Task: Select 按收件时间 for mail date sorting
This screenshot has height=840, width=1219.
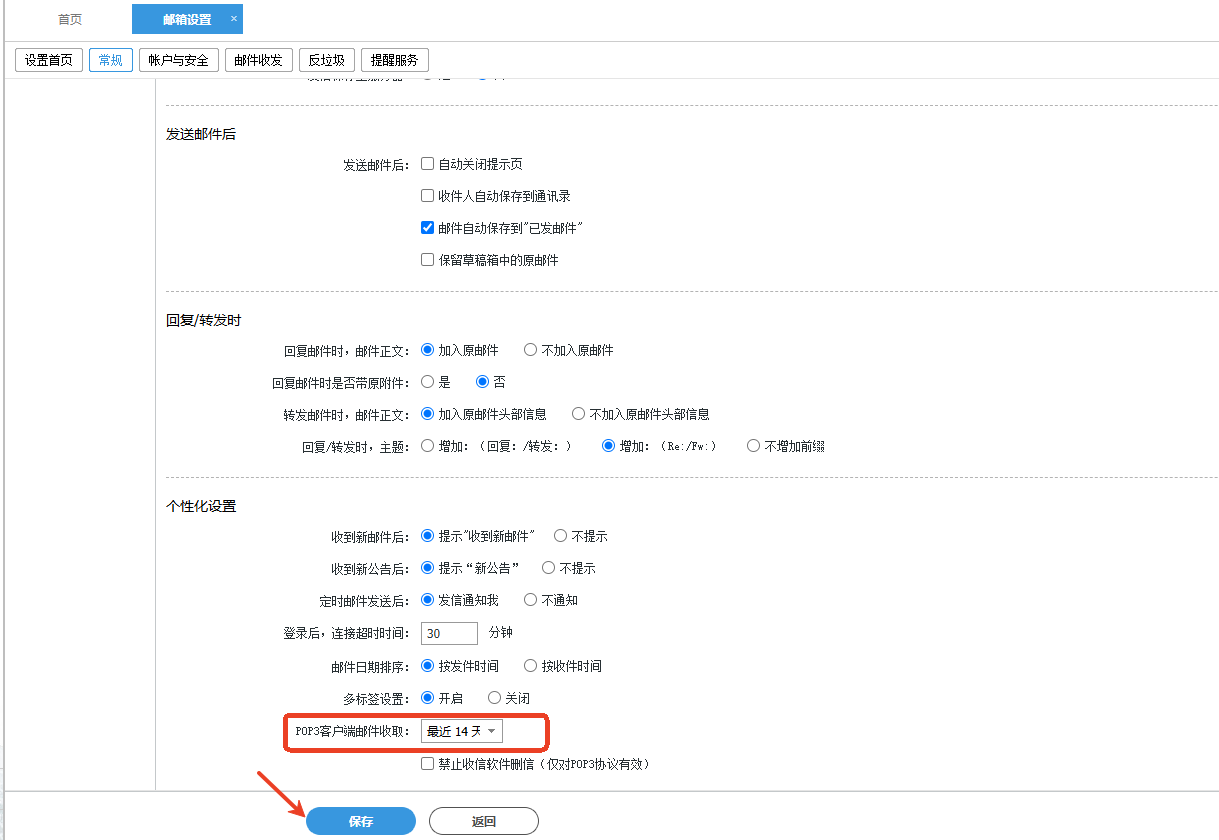Action: point(531,666)
